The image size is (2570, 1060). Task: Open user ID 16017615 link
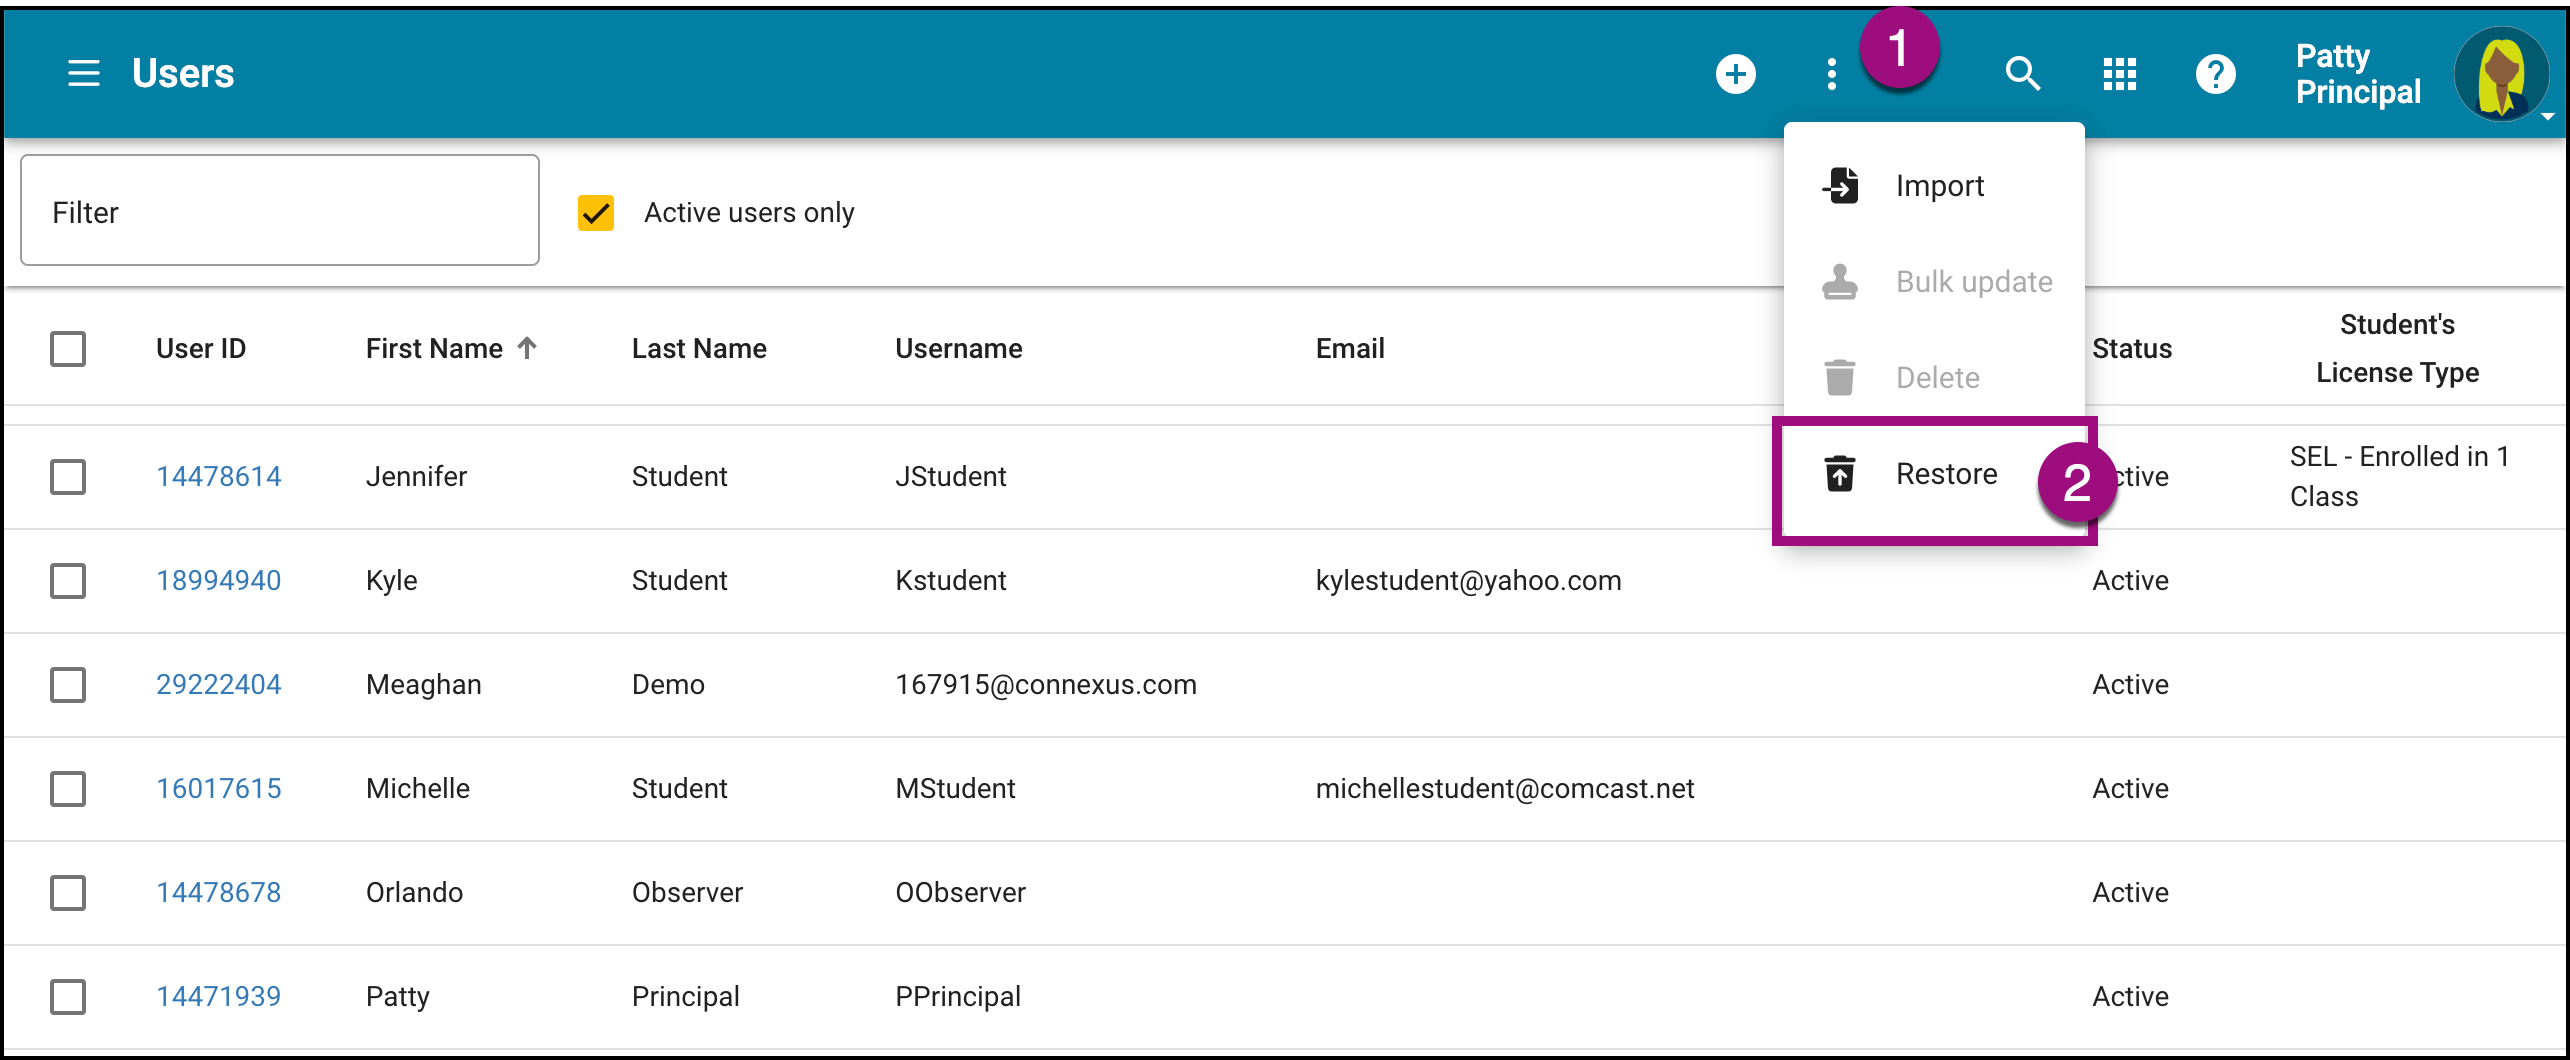coord(218,789)
